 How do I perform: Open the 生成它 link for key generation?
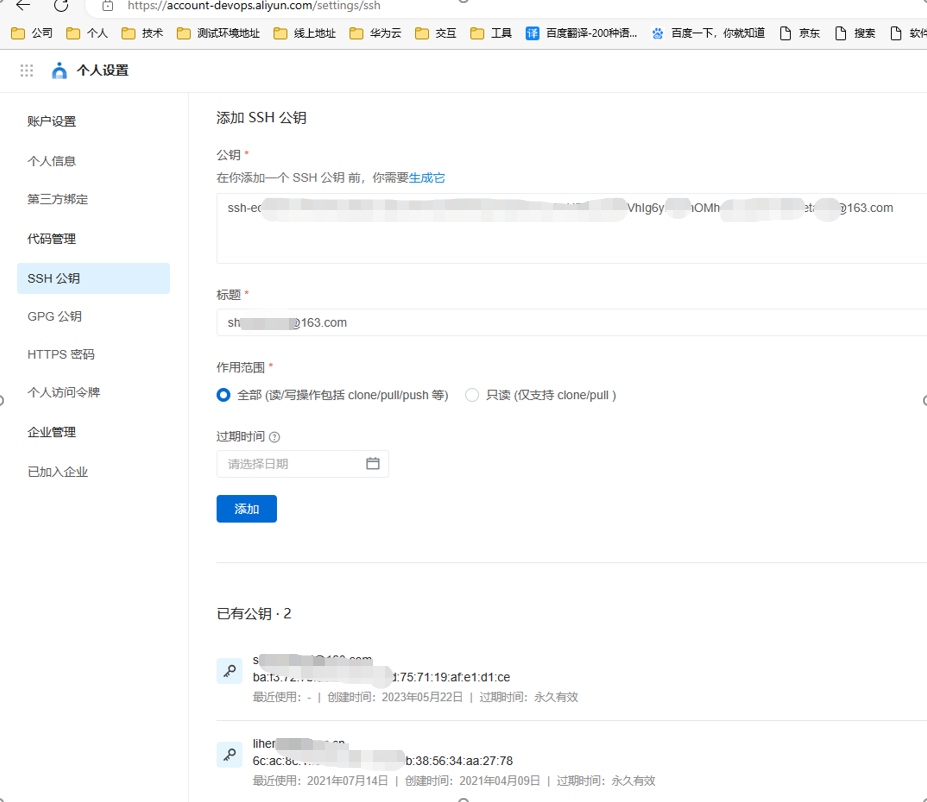[x=425, y=177]
